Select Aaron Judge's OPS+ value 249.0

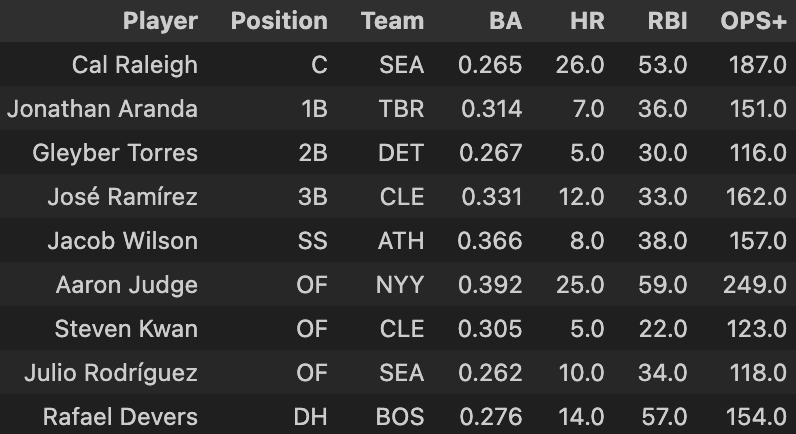(755, 285)
